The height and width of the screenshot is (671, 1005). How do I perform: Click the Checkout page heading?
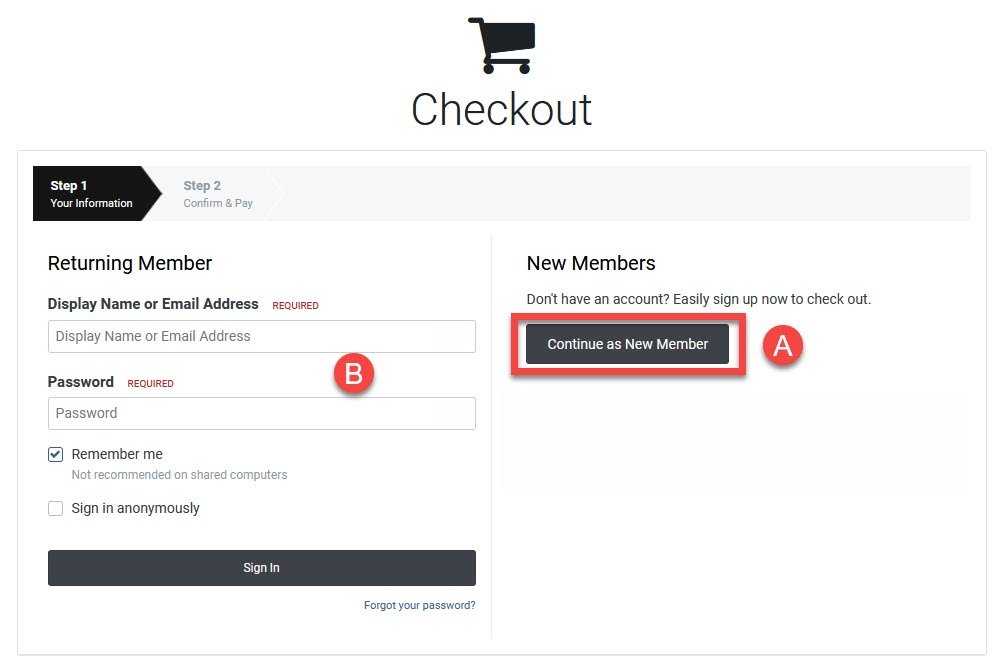pos(502,110)
